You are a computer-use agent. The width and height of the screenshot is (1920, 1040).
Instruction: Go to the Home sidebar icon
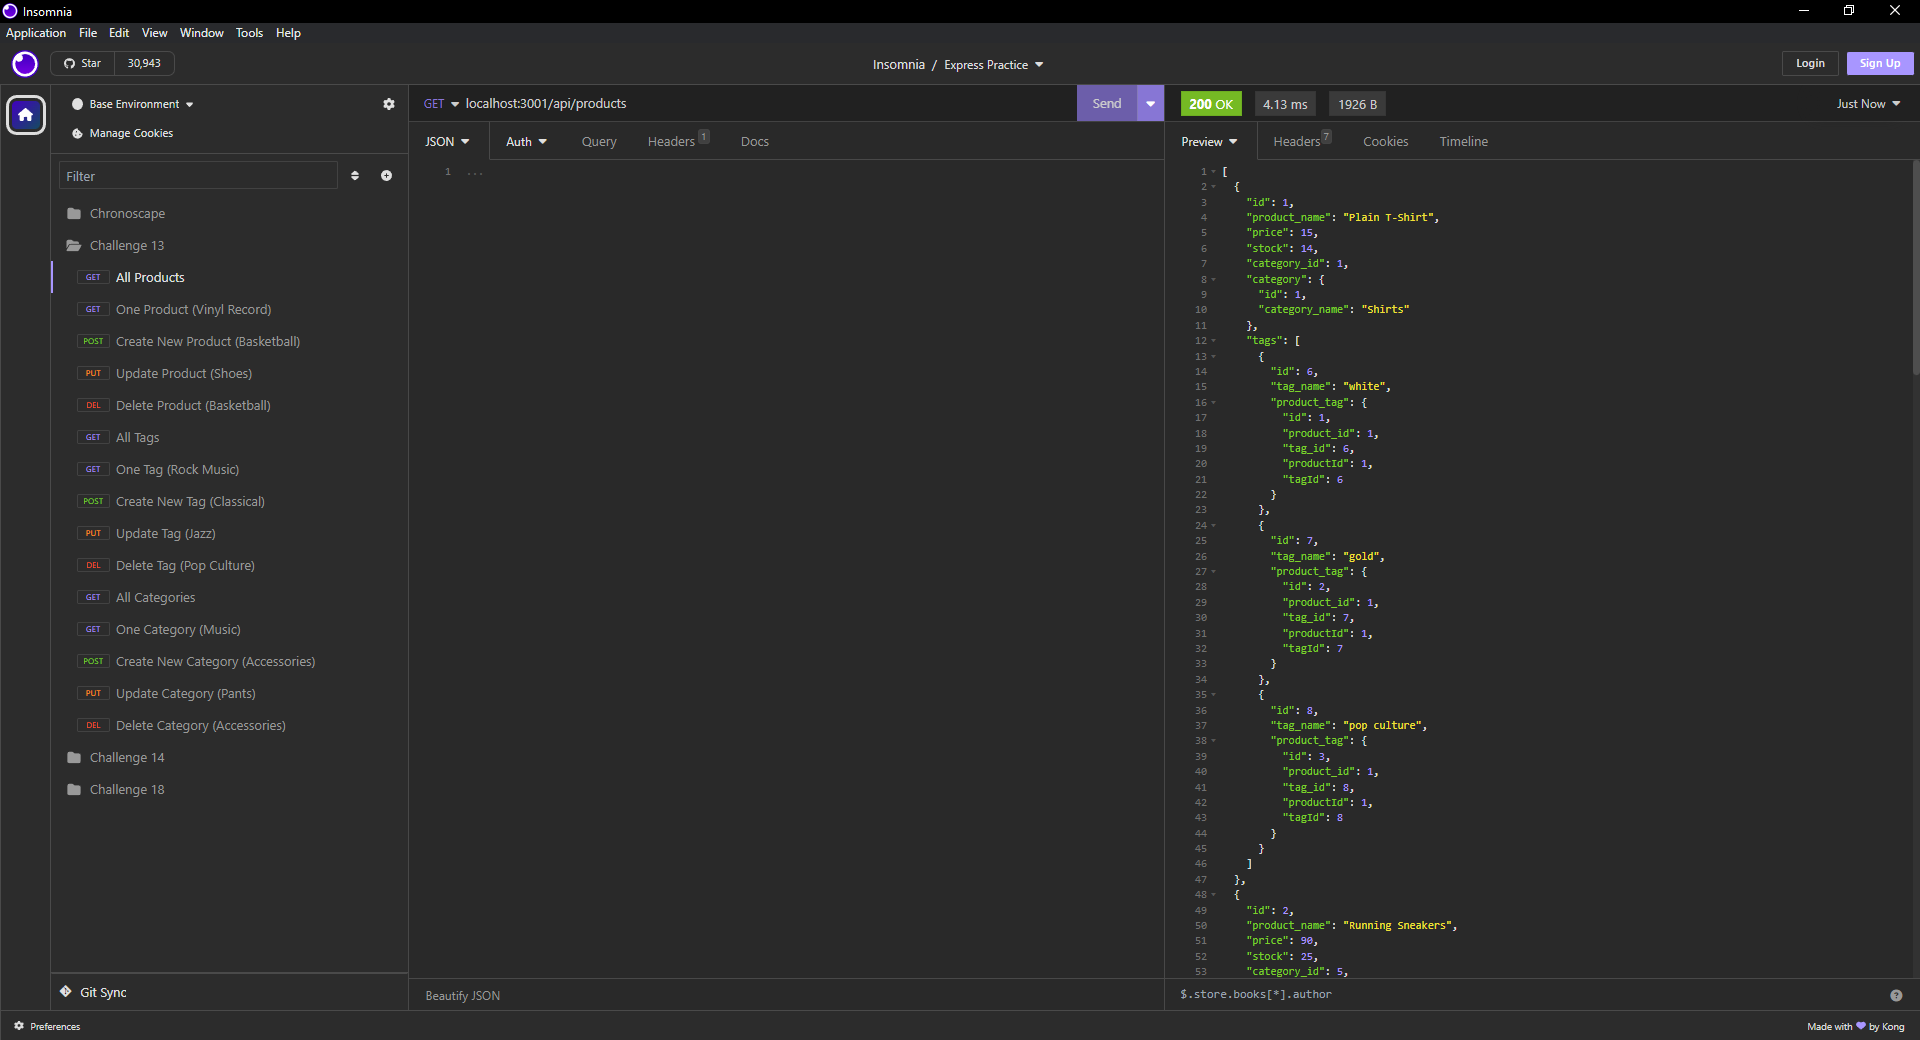click(x=26, y=115)
